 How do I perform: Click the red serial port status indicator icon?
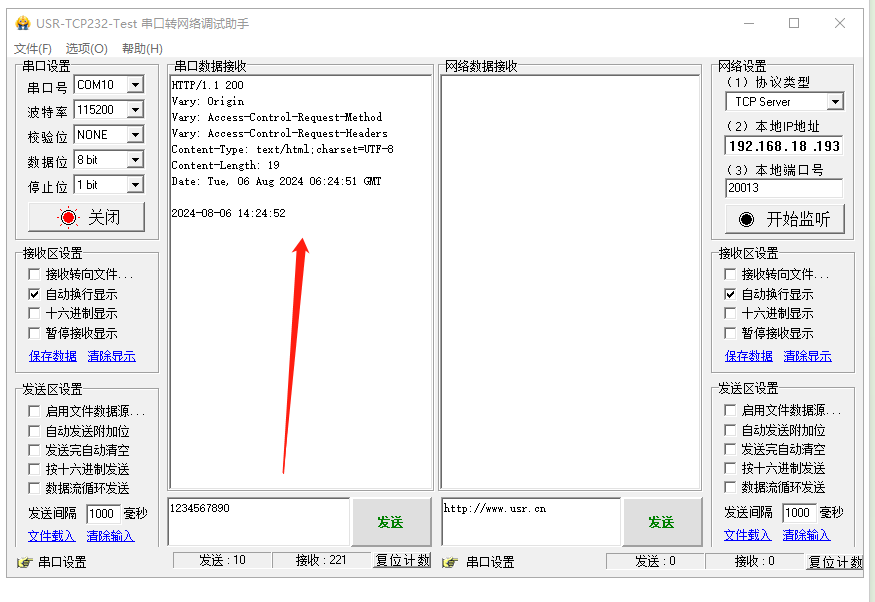[69, 217]
